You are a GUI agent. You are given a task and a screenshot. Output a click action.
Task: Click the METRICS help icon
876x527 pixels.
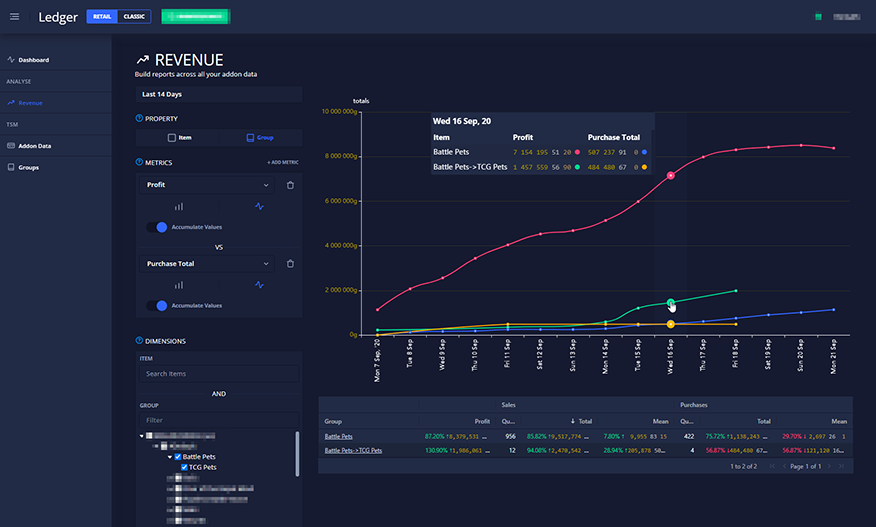[x=139, y=162]
